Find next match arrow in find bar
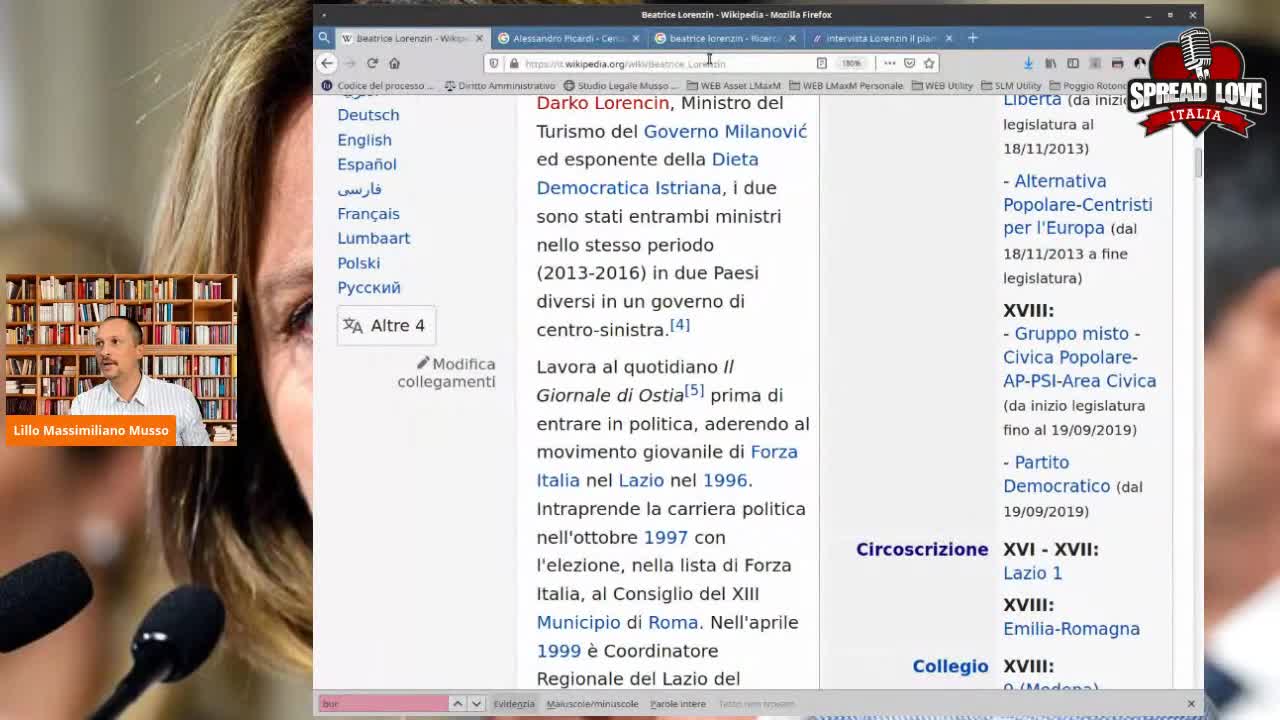 [476, 704]
